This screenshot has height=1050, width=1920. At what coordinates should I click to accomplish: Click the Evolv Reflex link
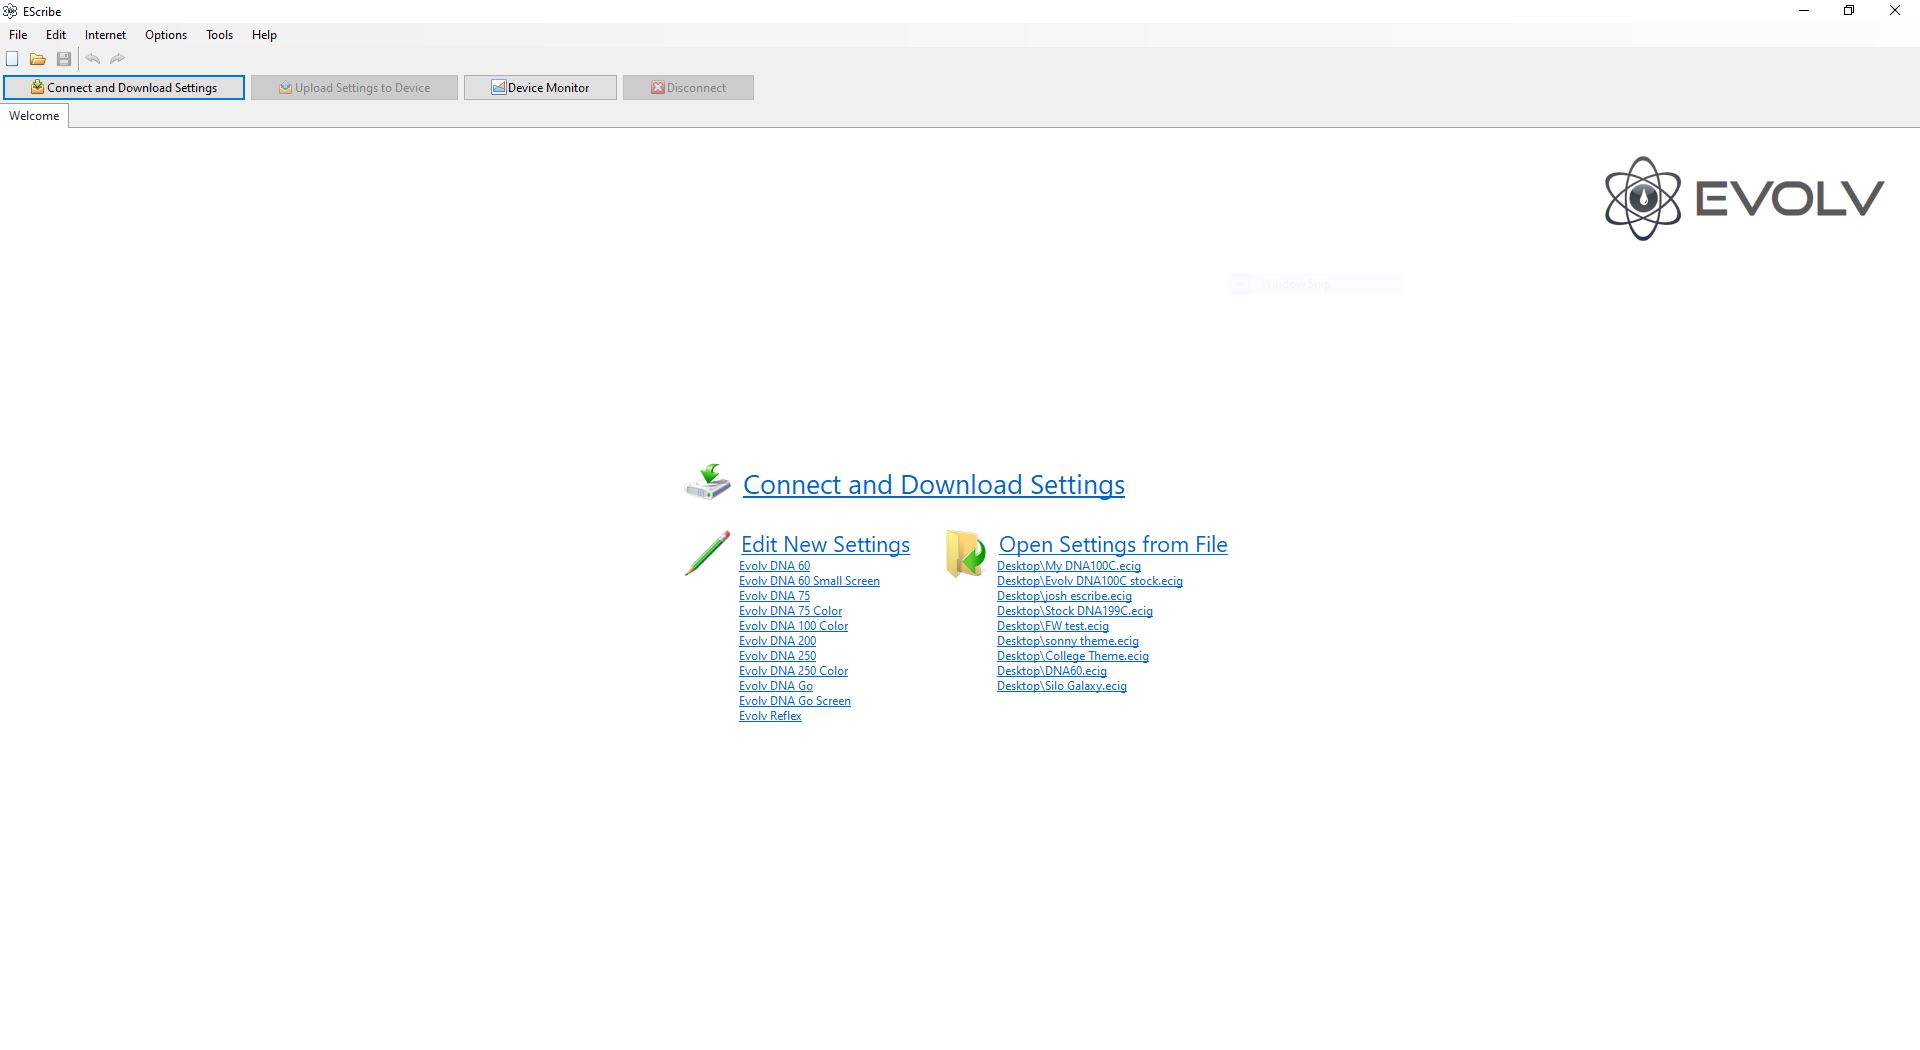pos(770,716)
